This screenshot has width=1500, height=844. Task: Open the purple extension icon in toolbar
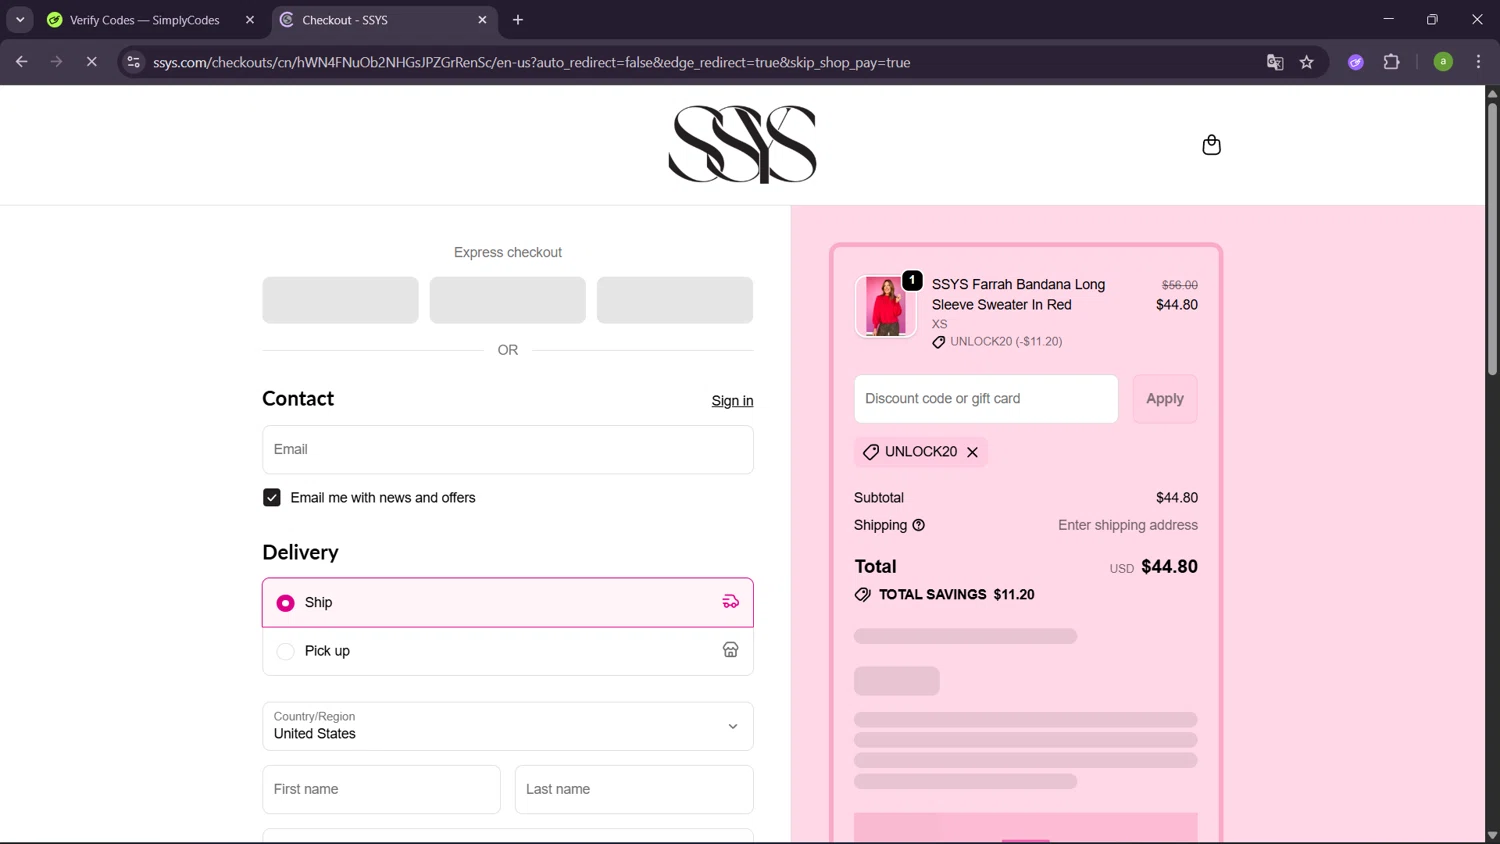pos(1356,62)
